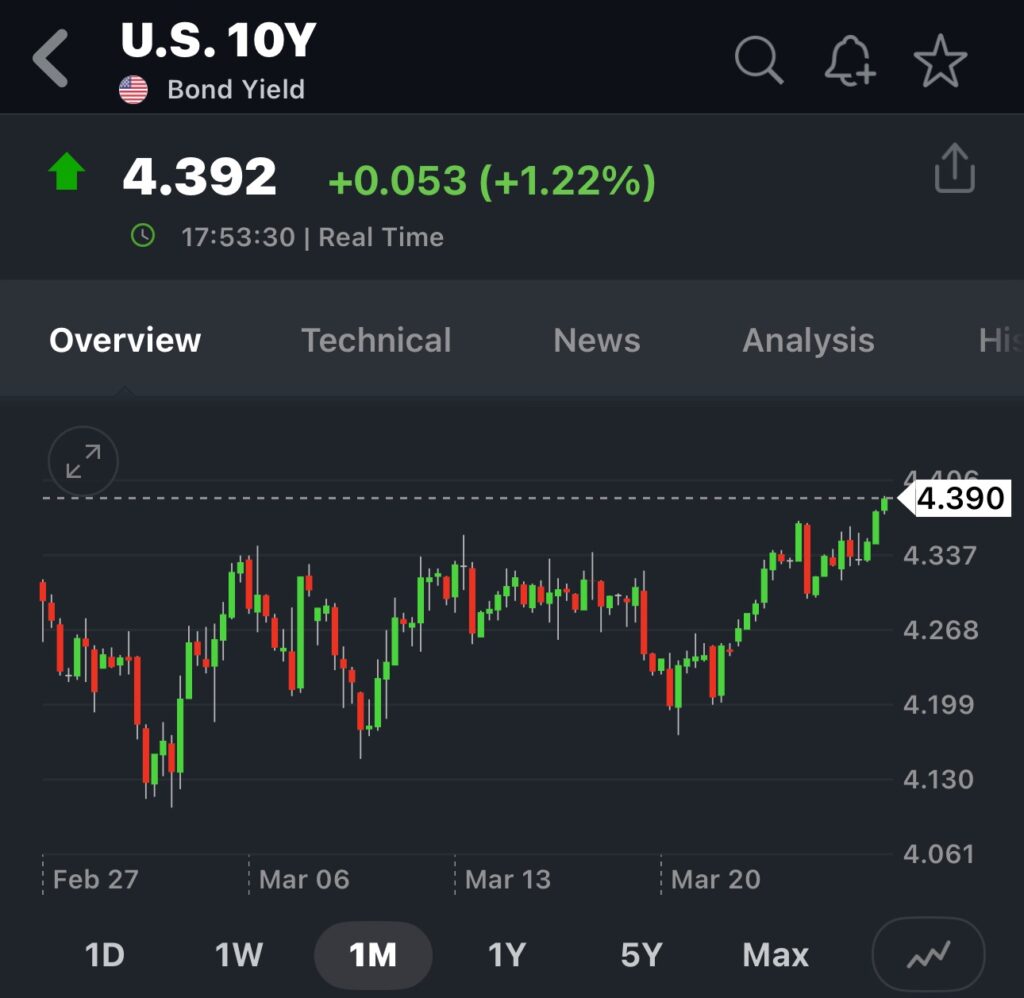Select the 1Y time range
This screenshot has width=1024, height=998.
(506, 955)
